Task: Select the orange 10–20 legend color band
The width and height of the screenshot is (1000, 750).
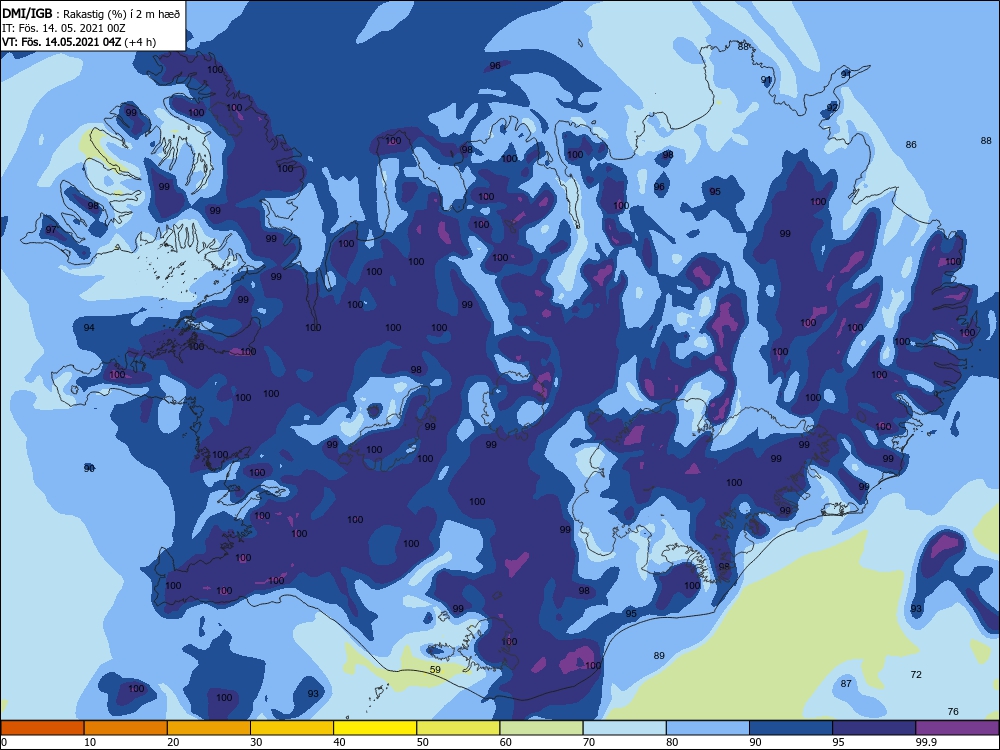Action: (126, 728)
